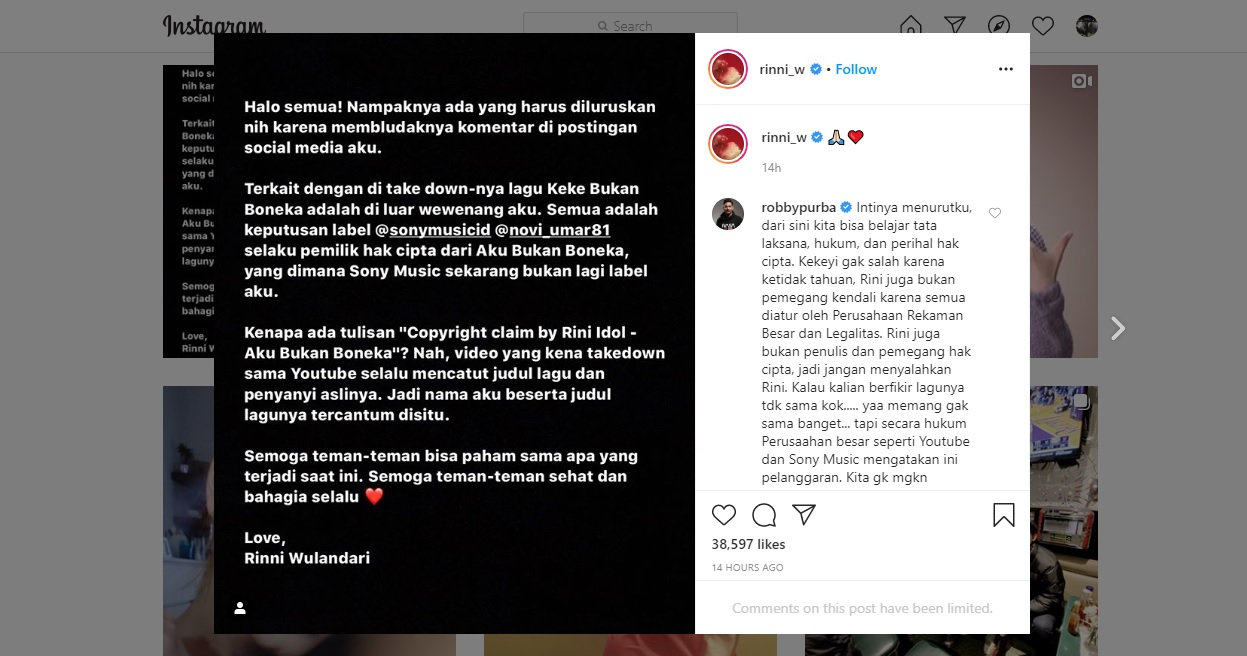View the 38,597 likes list
This screenshot has height=656, width=1247.
[748, 545]
